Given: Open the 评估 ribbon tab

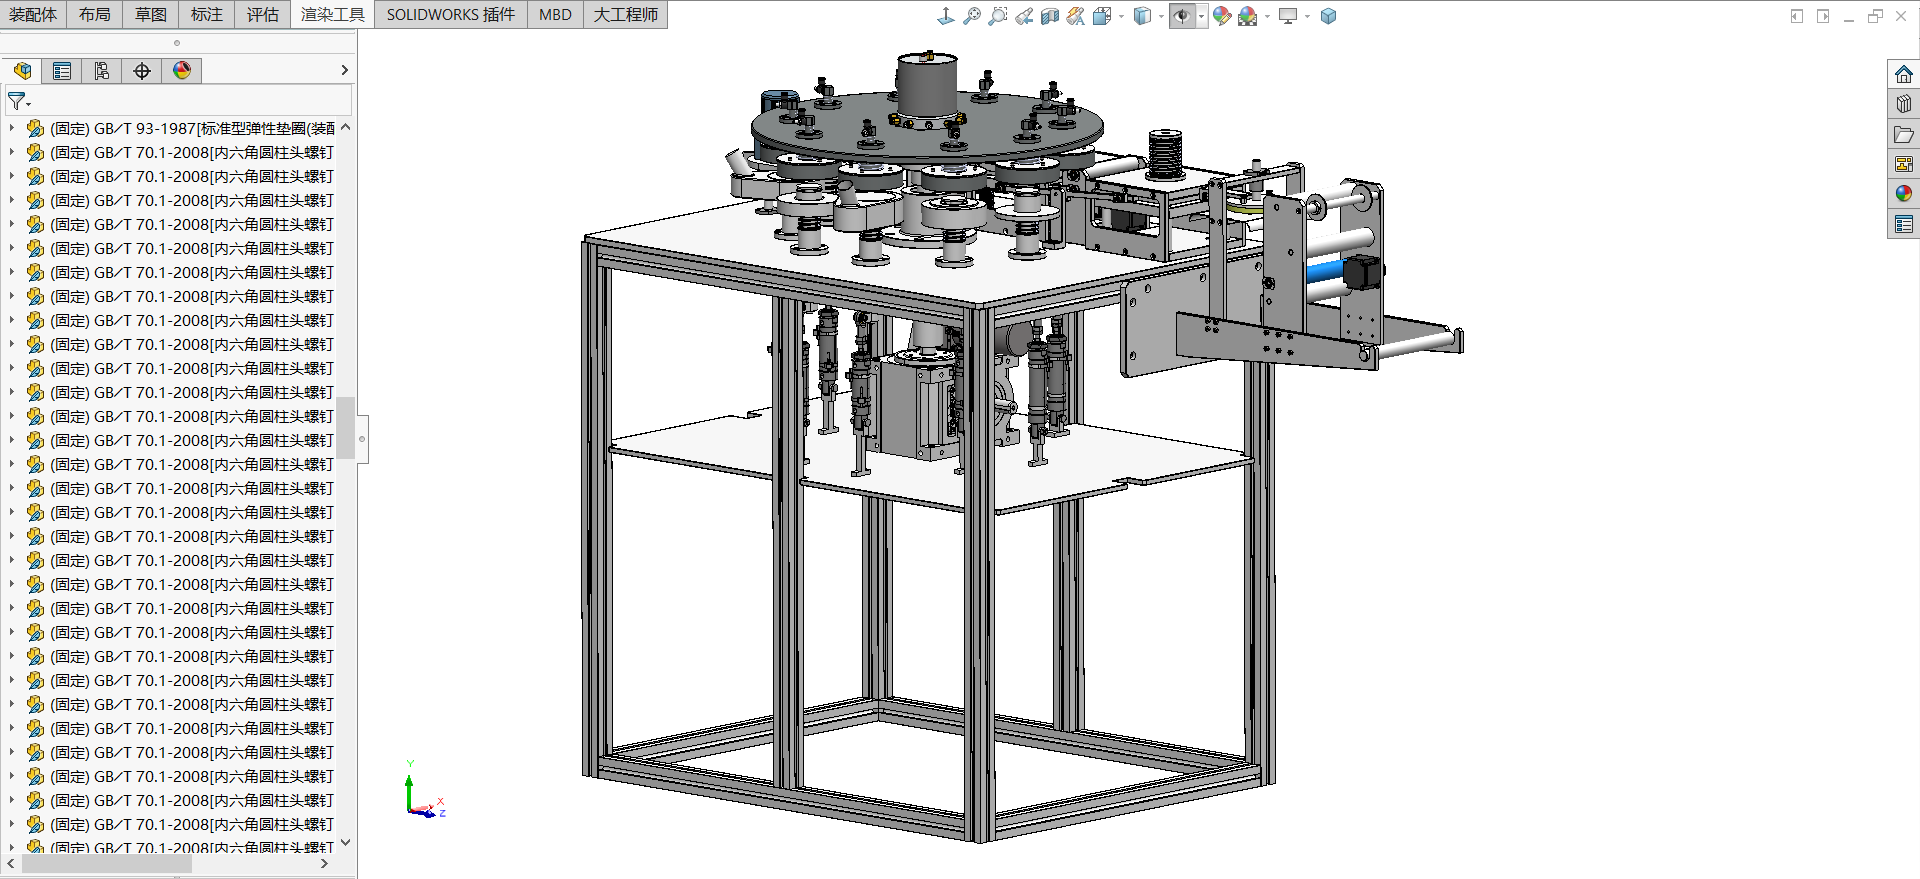Looking at the screenshot, I should click(x=263, y=14).
